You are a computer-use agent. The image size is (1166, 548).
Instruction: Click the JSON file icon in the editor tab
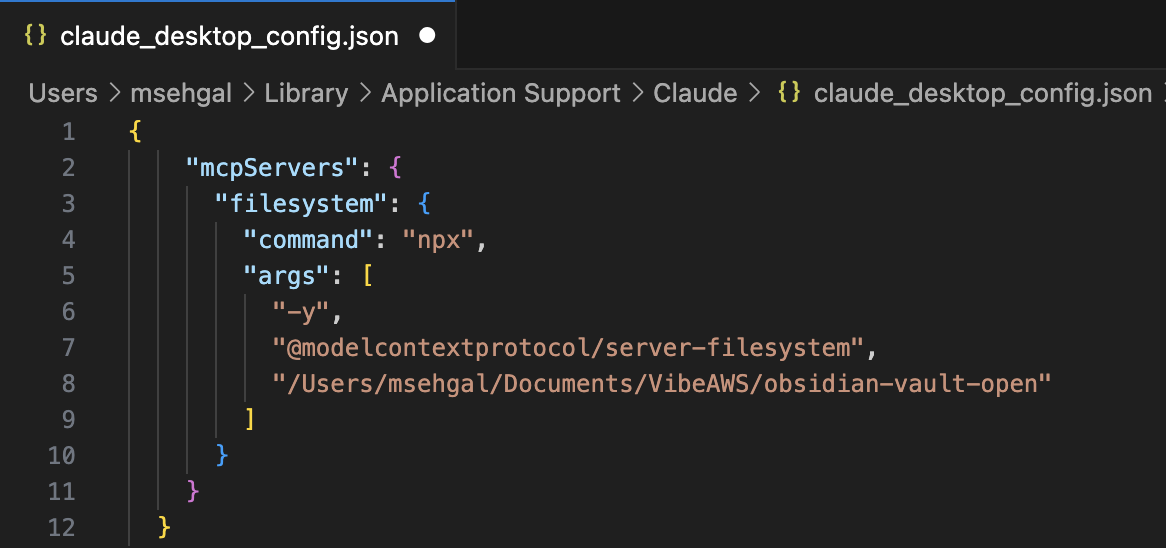(35, 37)
